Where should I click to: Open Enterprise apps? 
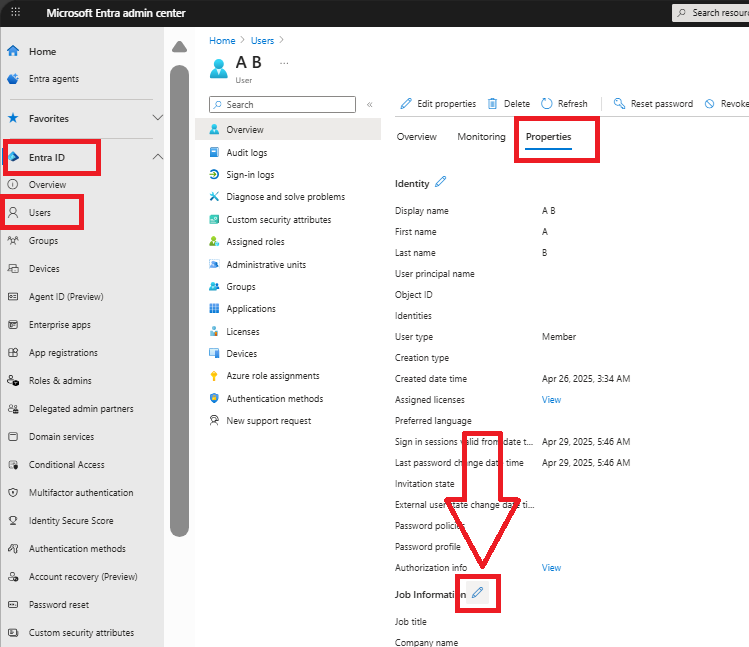(x=59, y=325)
